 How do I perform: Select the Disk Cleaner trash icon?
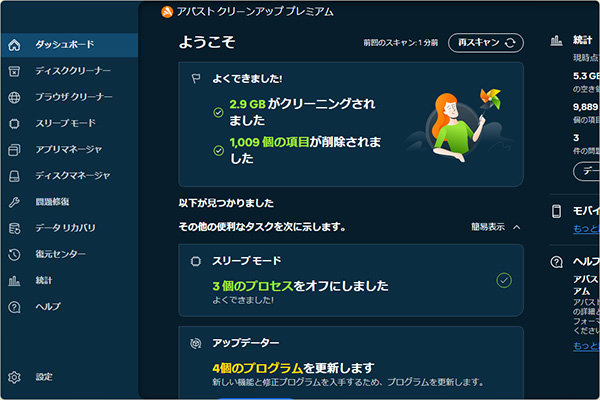(14, 71)
